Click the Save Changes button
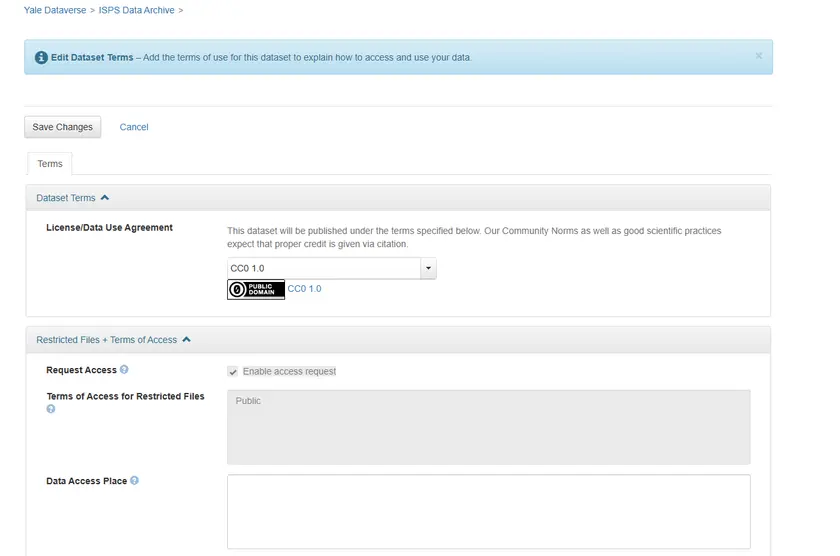Viewport: 840px width, 556px height. point(62,127)
